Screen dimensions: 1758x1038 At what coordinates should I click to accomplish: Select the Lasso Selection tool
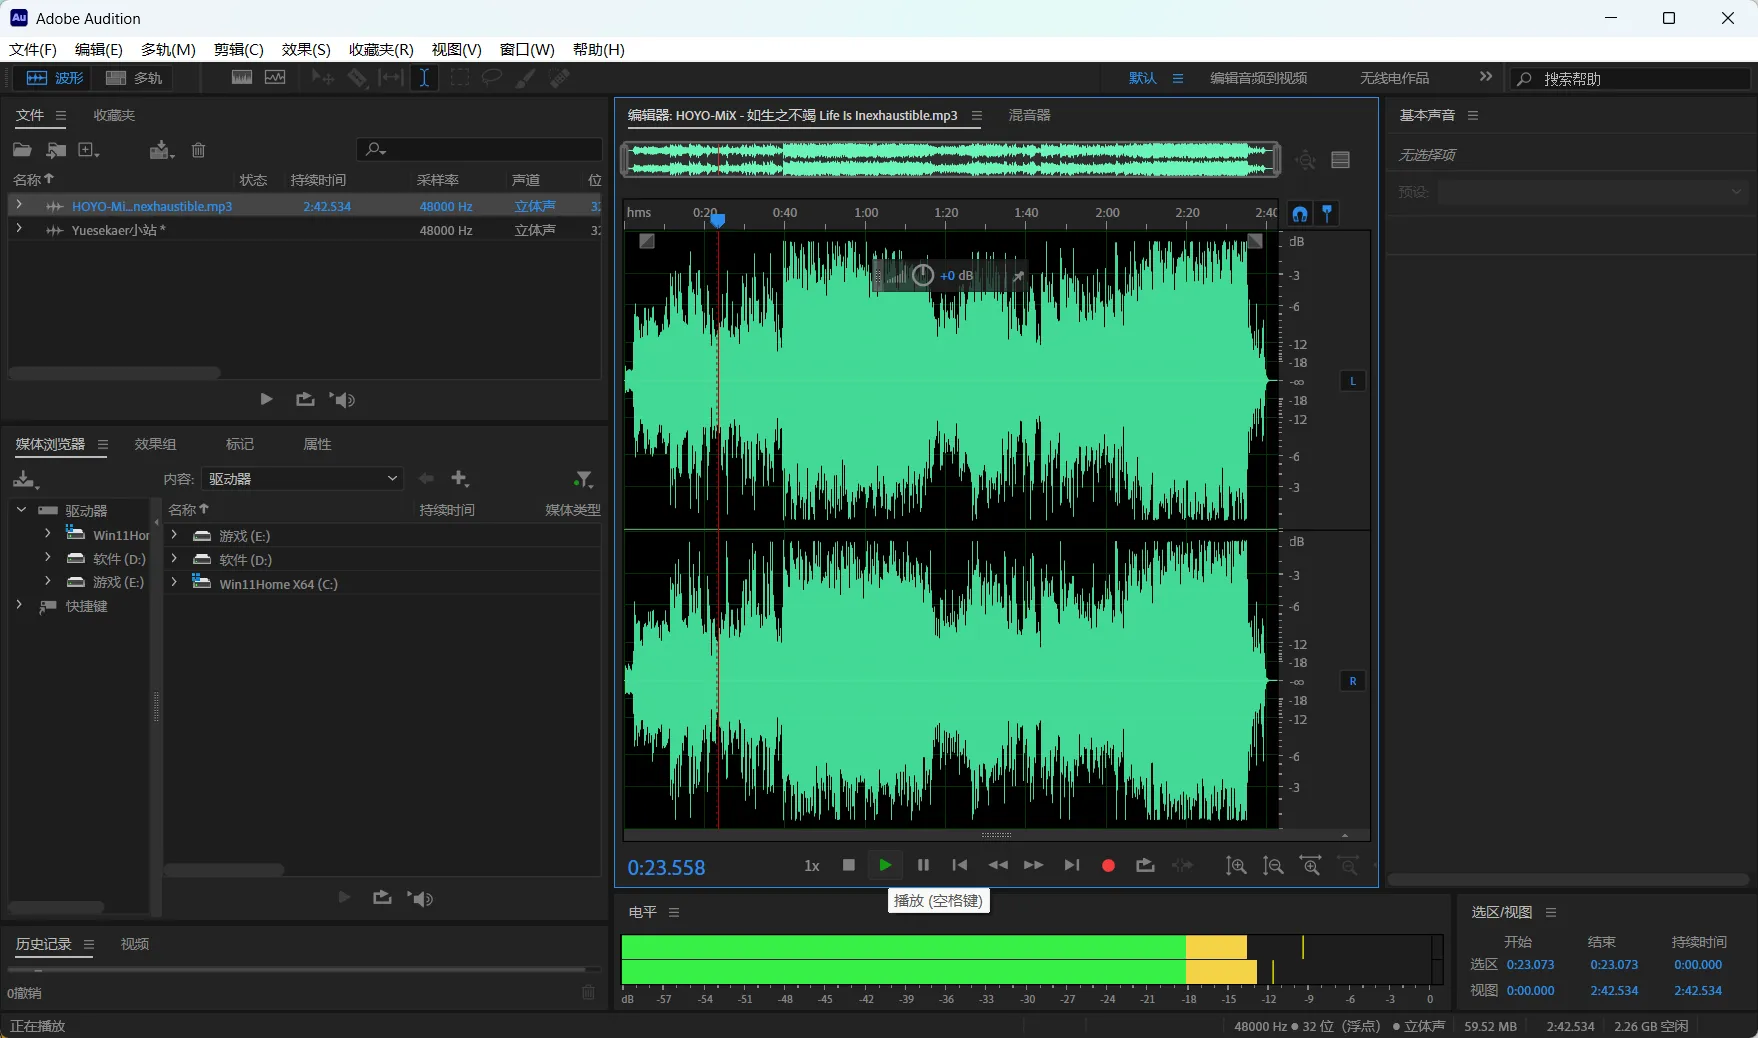pyautogui.click(x=492, y=78)
